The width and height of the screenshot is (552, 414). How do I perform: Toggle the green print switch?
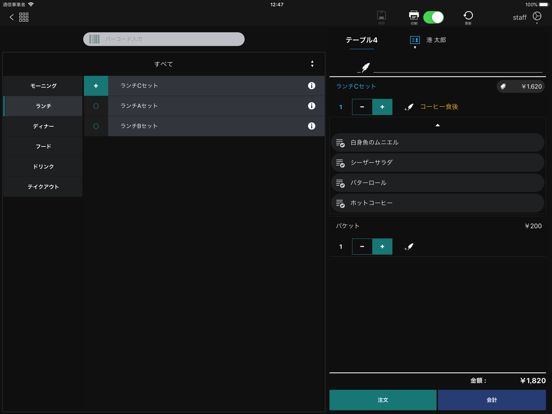[433, 17]
